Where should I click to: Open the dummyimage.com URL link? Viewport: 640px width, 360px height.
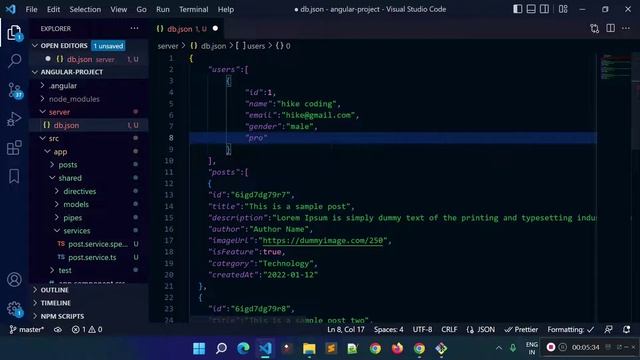point(323,240)
